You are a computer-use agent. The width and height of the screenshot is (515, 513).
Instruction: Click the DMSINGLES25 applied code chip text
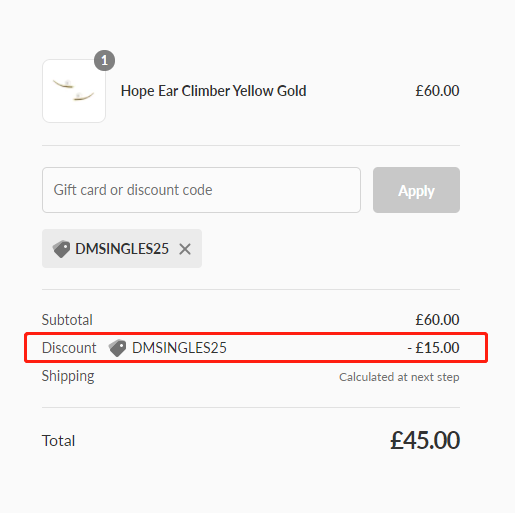pos(122,249)
